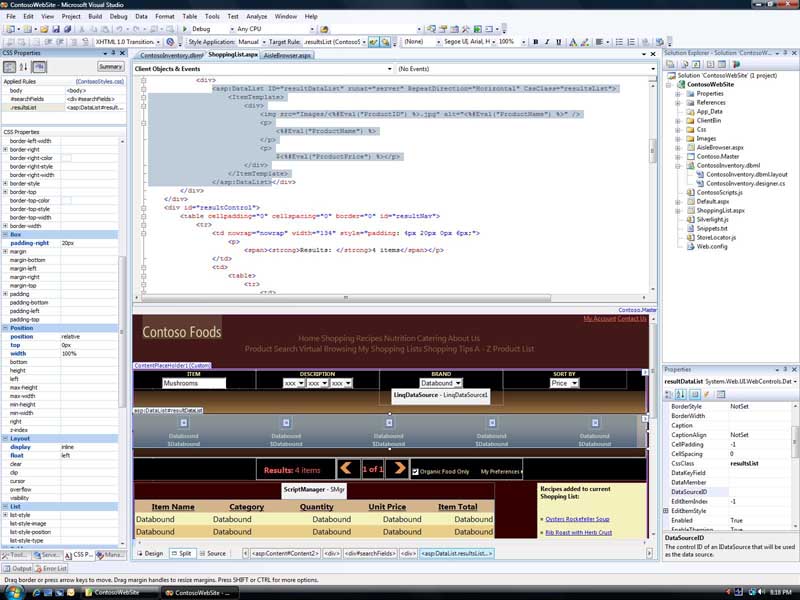Collapse the Box section in CSS Properties

tap(6, 235)
